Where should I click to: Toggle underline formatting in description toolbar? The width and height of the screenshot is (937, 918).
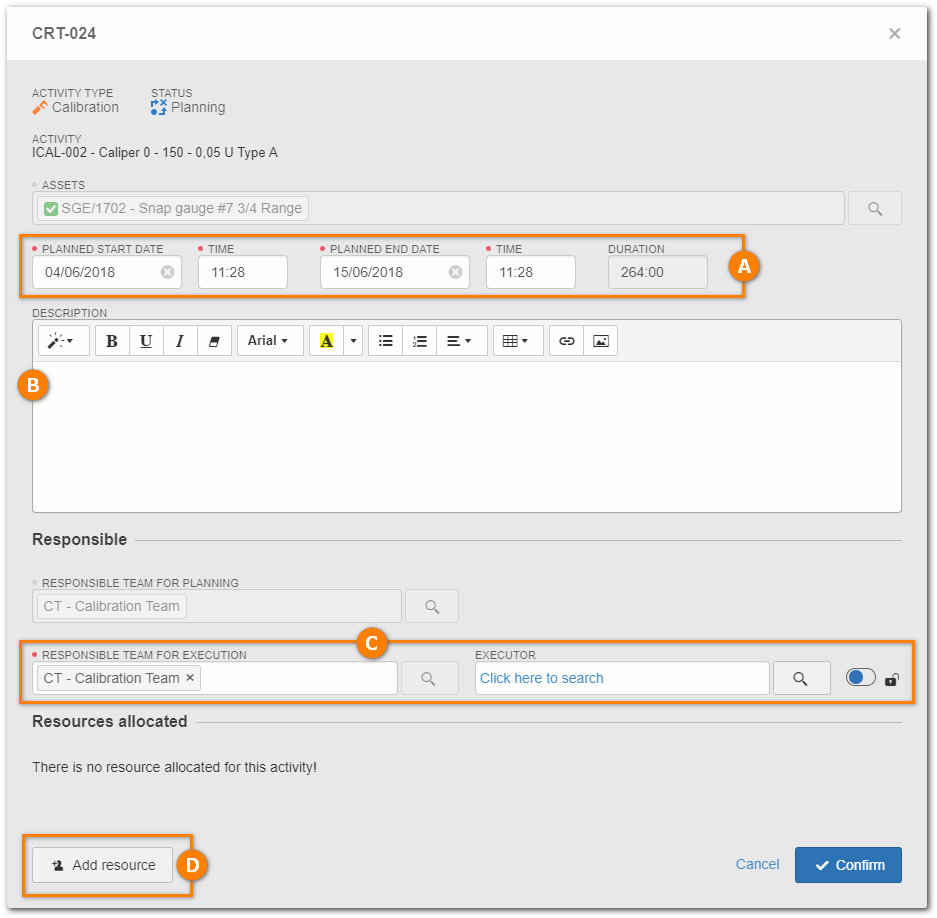[146, 341]
